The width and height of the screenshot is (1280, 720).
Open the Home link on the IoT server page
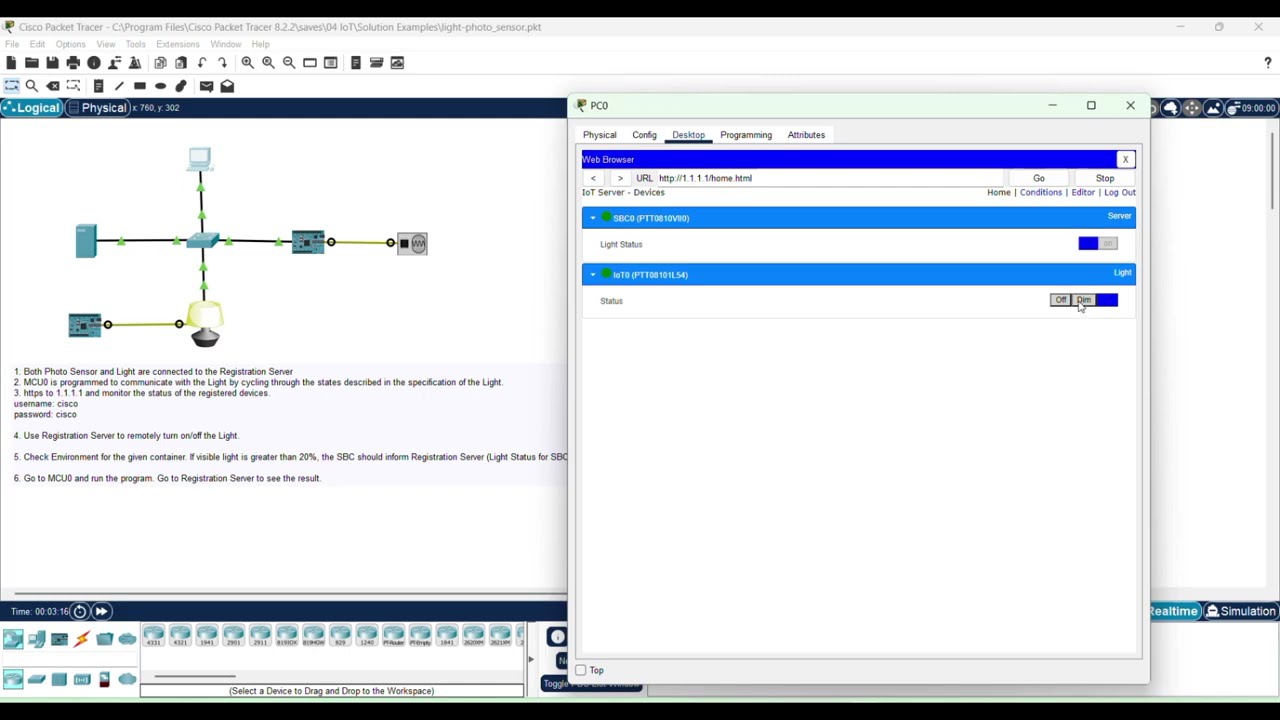998,192
